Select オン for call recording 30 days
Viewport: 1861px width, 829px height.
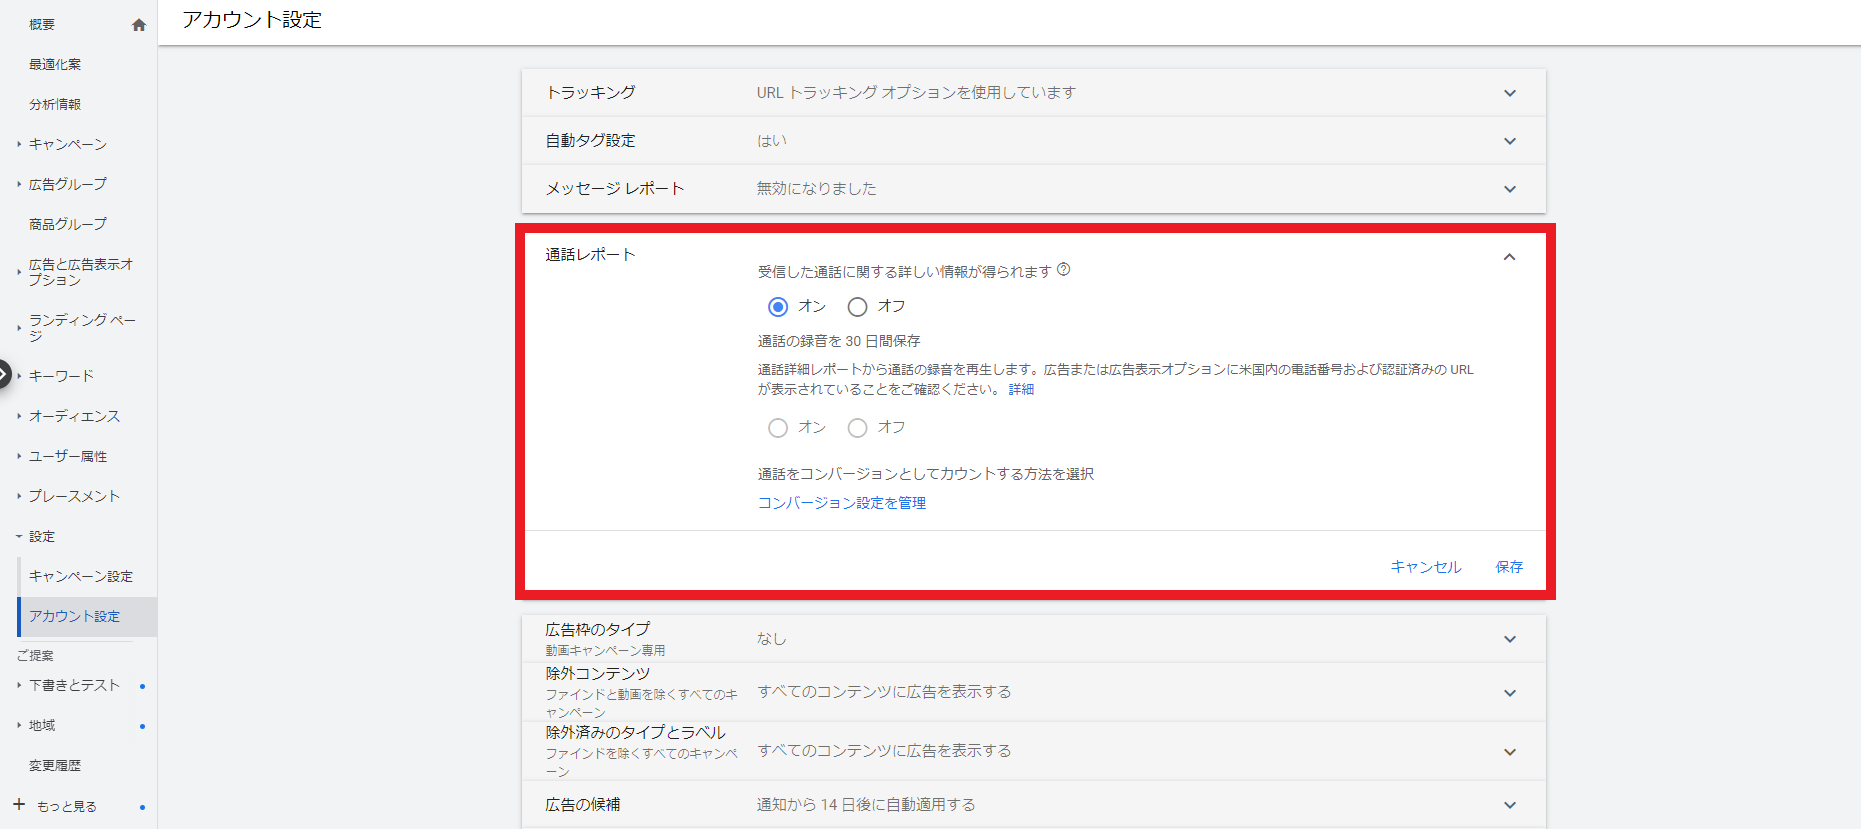(x=778, y=428)
